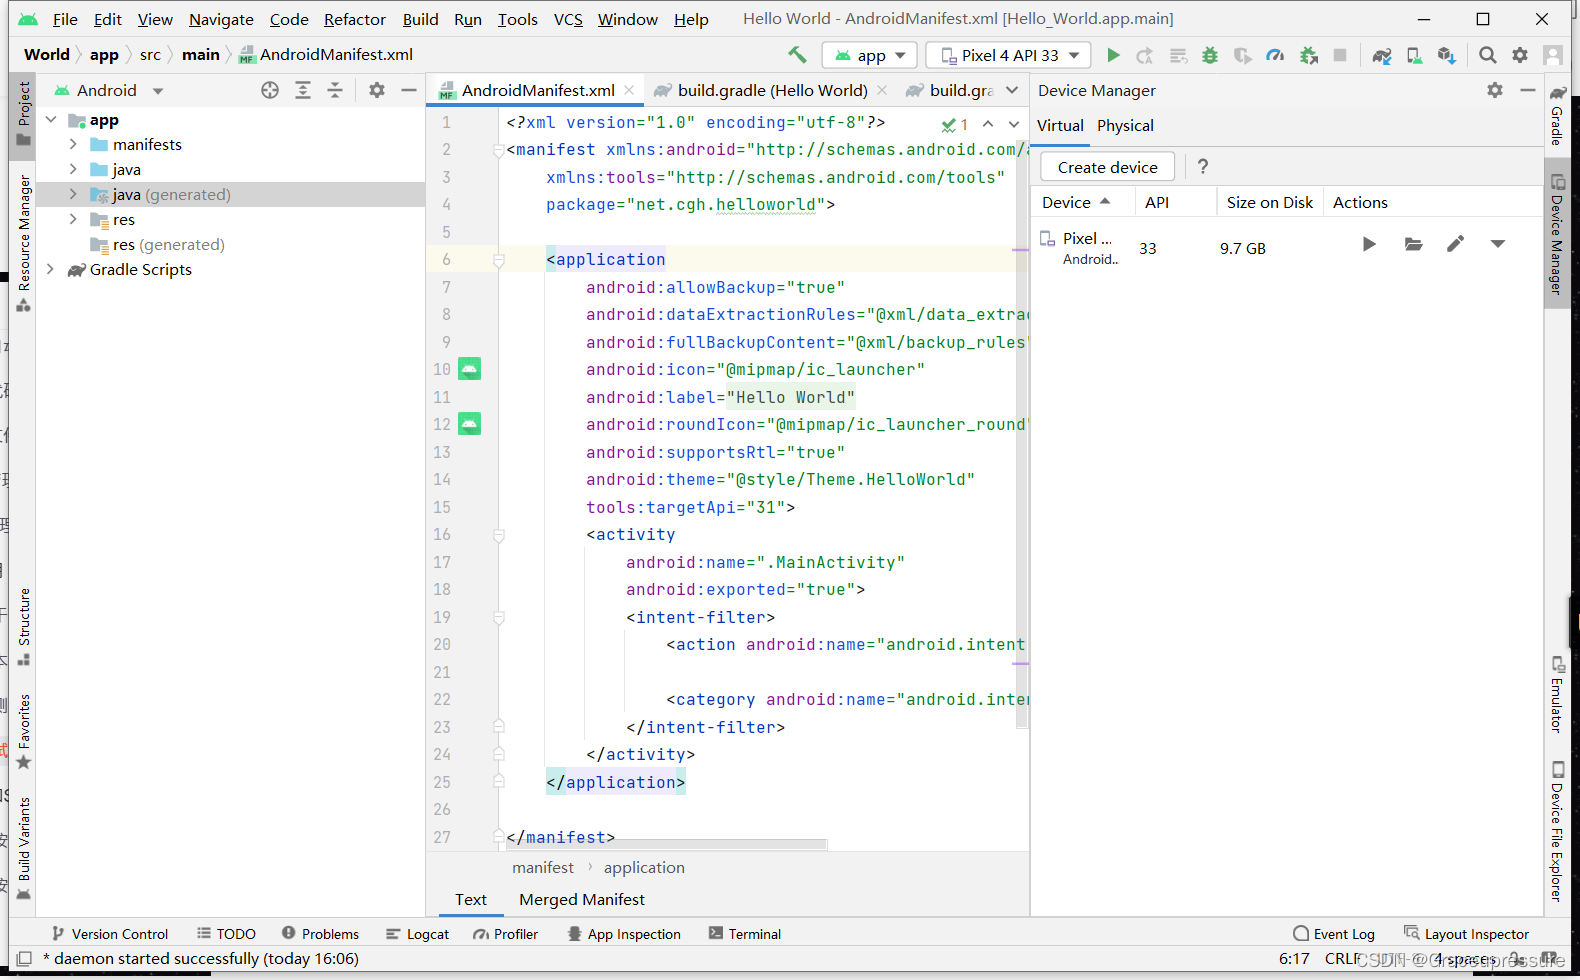Toggle the Project tool window button
The width and height of the screenshot is (1580, 980).
tap(23, 114)
